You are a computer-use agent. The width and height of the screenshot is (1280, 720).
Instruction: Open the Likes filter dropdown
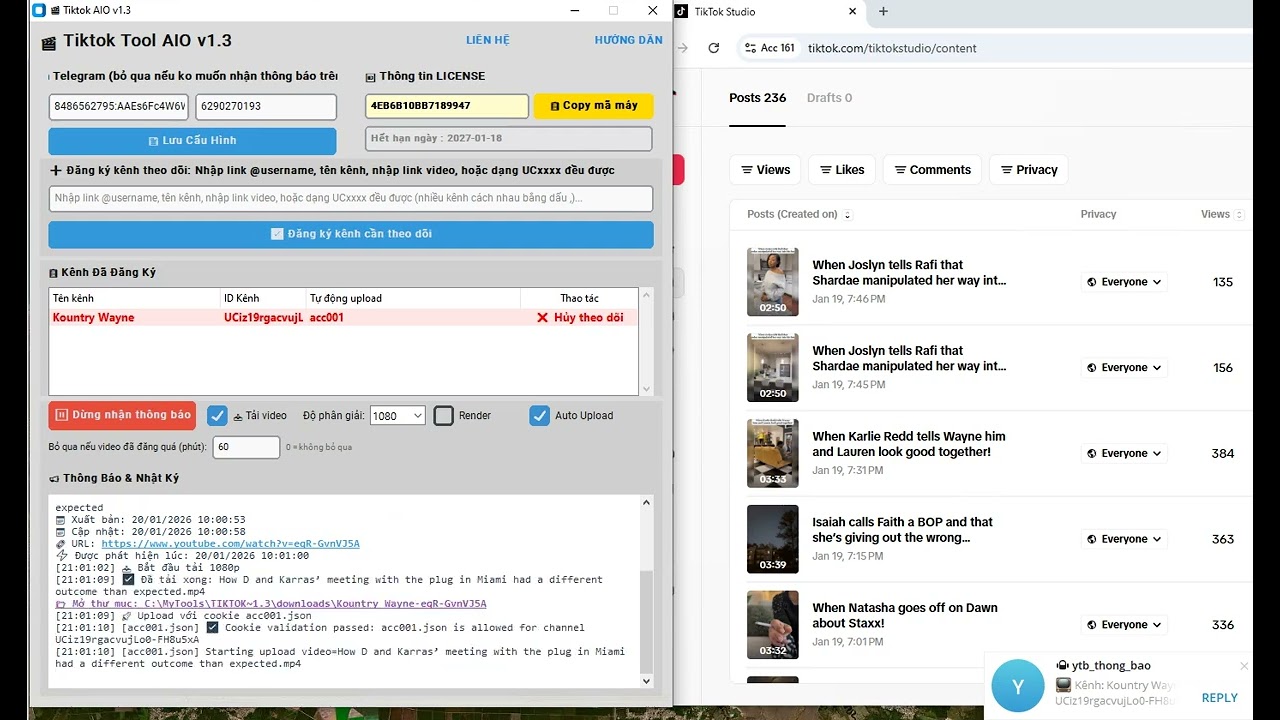(x=842, y=170)
